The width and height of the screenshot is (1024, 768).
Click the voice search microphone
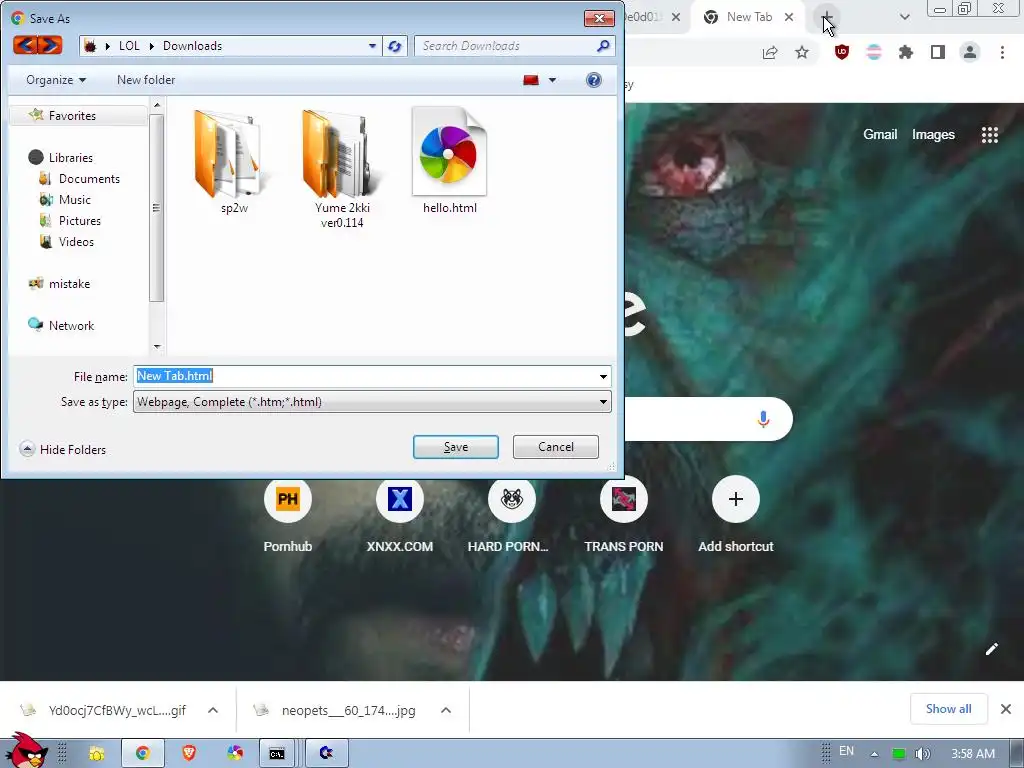[763, 419]
